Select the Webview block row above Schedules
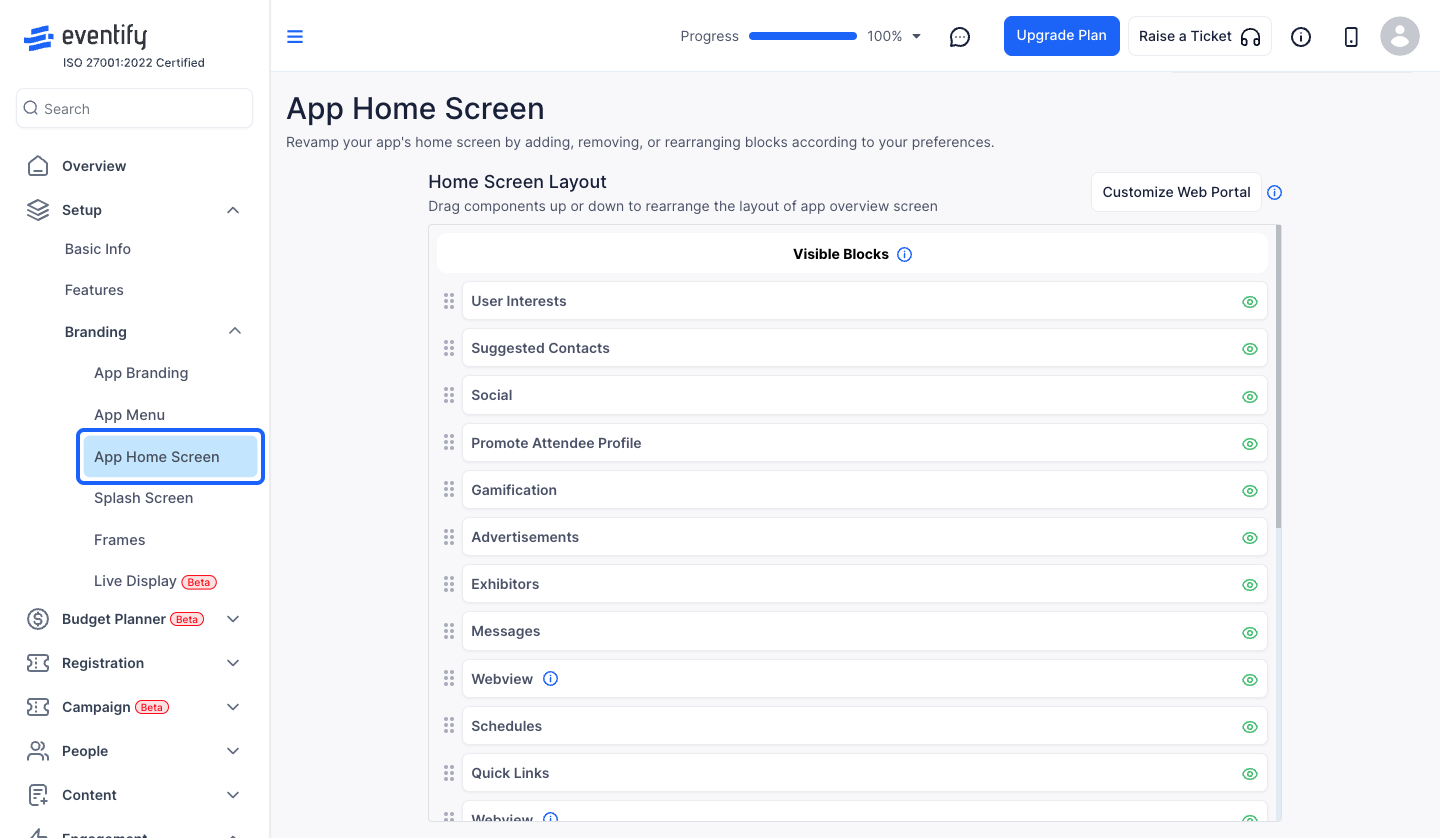The height and width of the screenshot is (838, 1440). coord(864,679)
